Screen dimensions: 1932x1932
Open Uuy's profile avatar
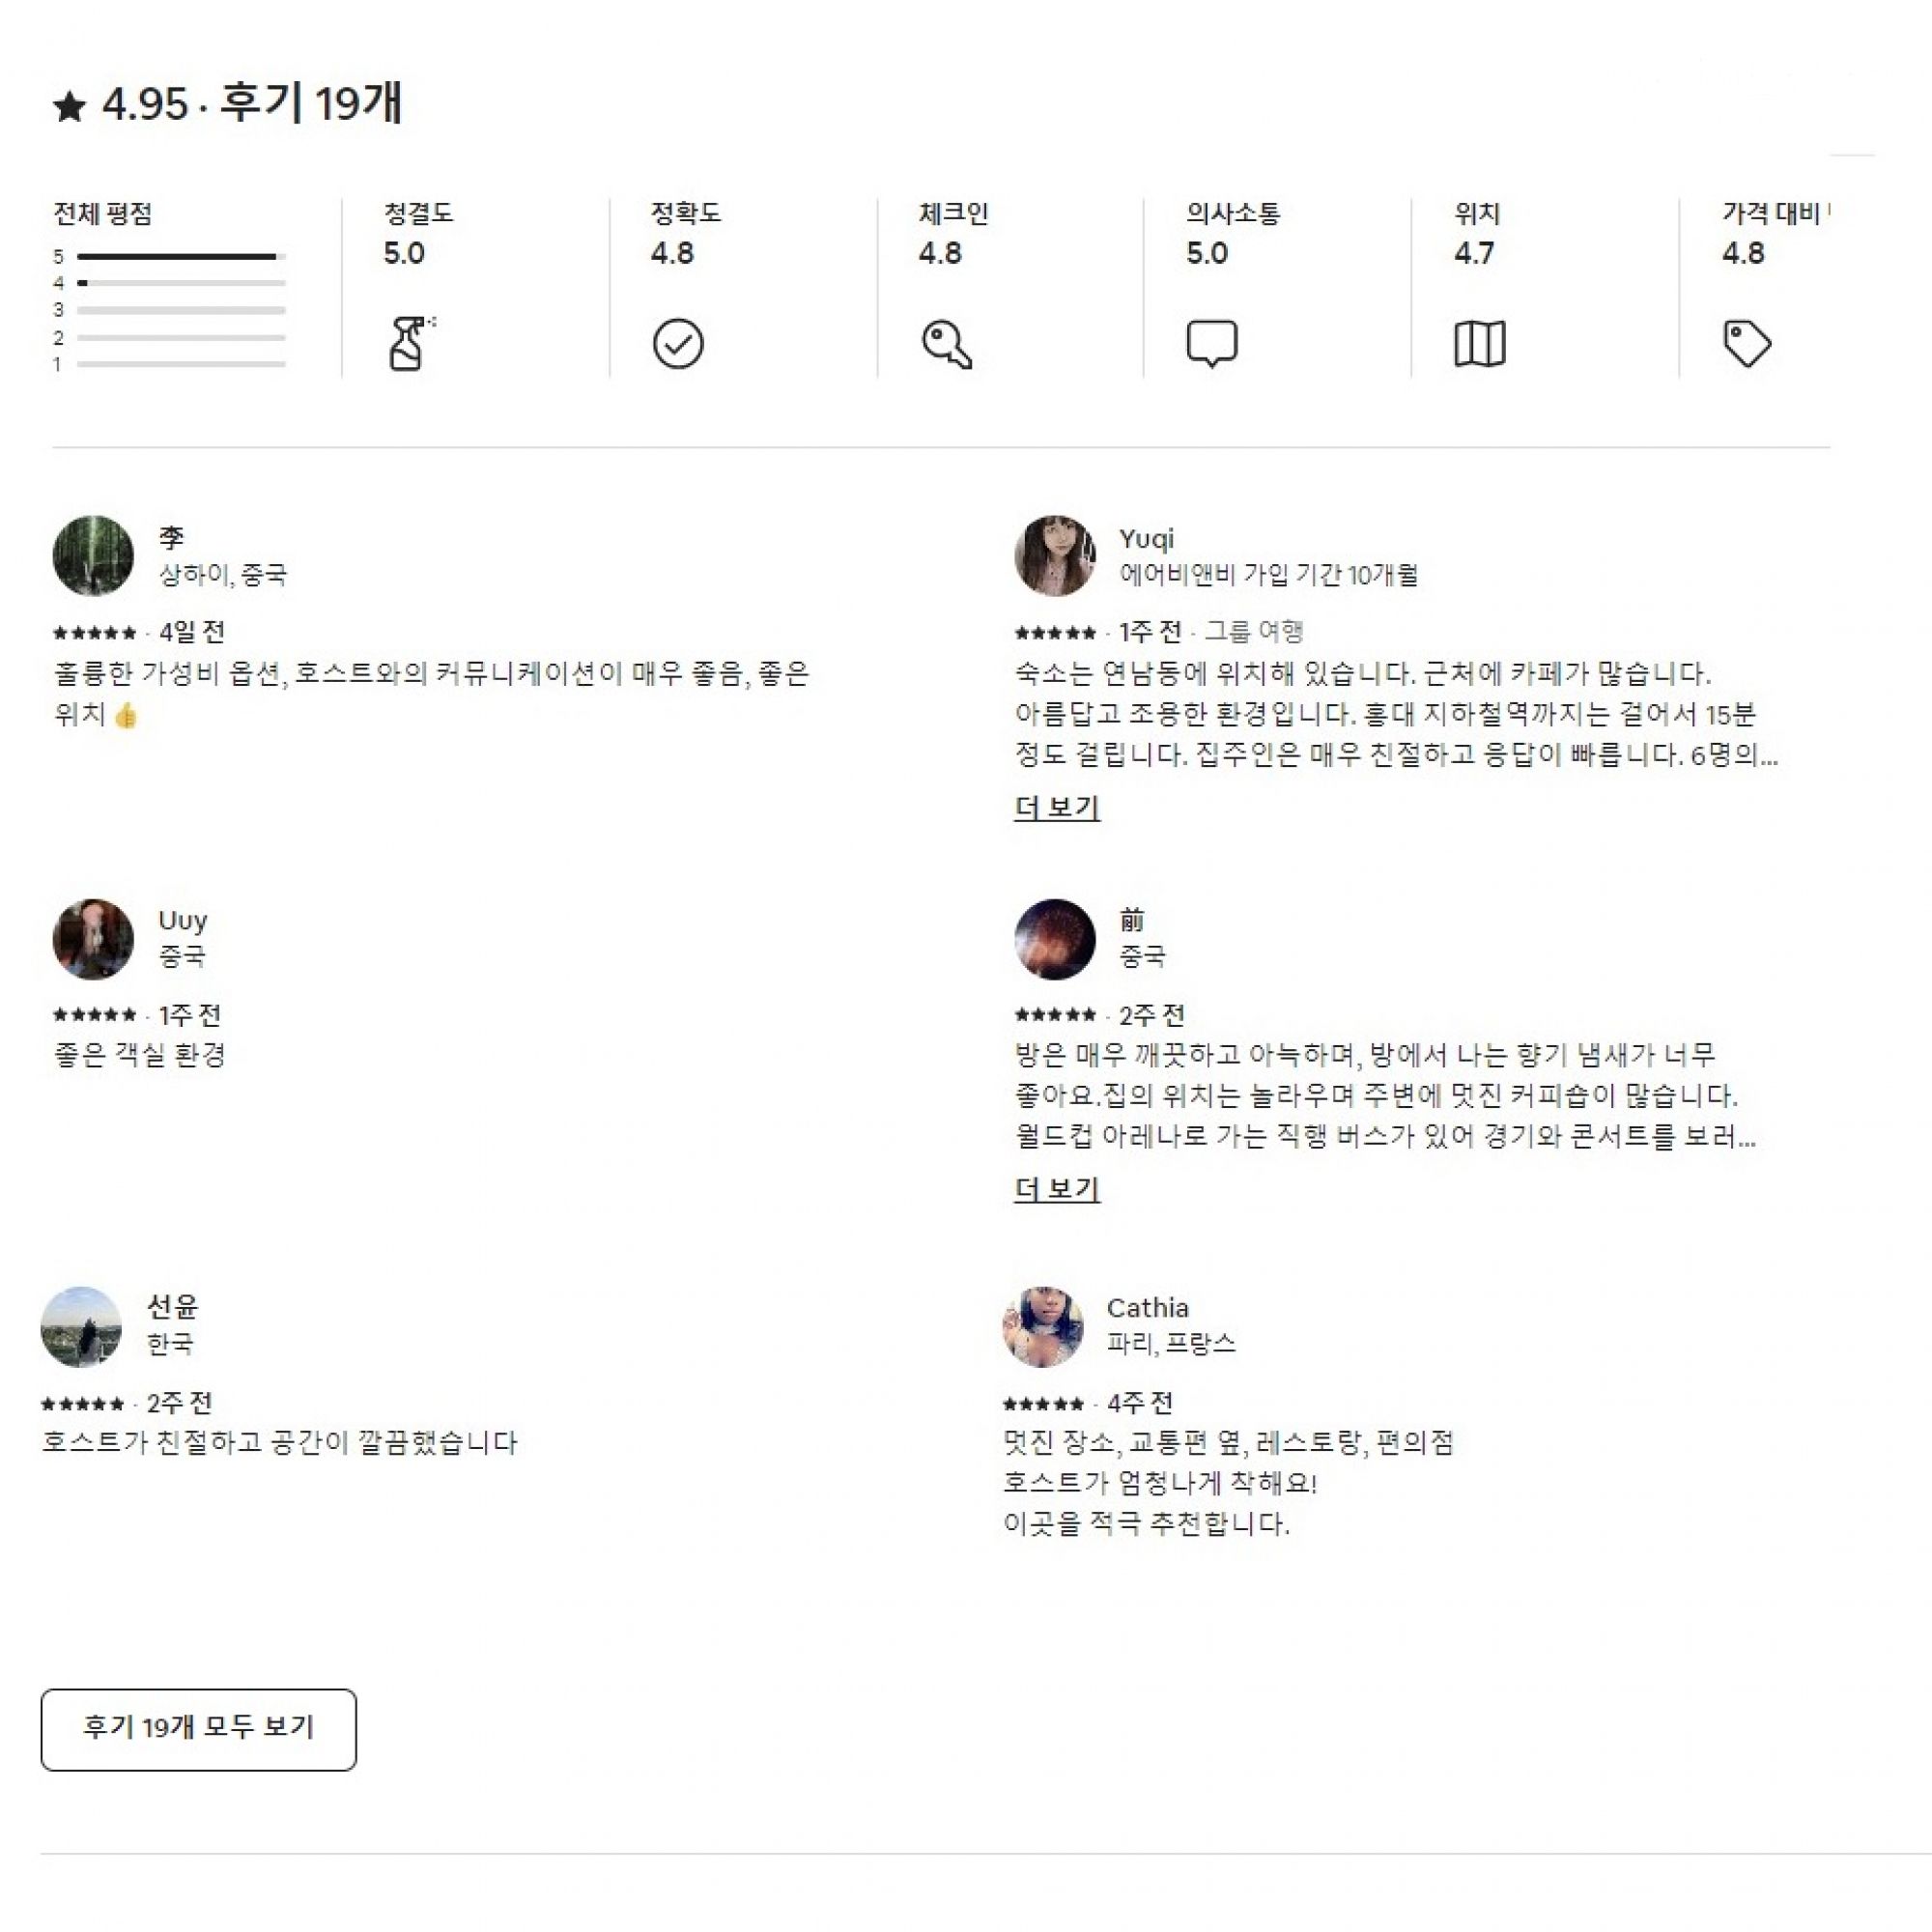coord(93,939)
